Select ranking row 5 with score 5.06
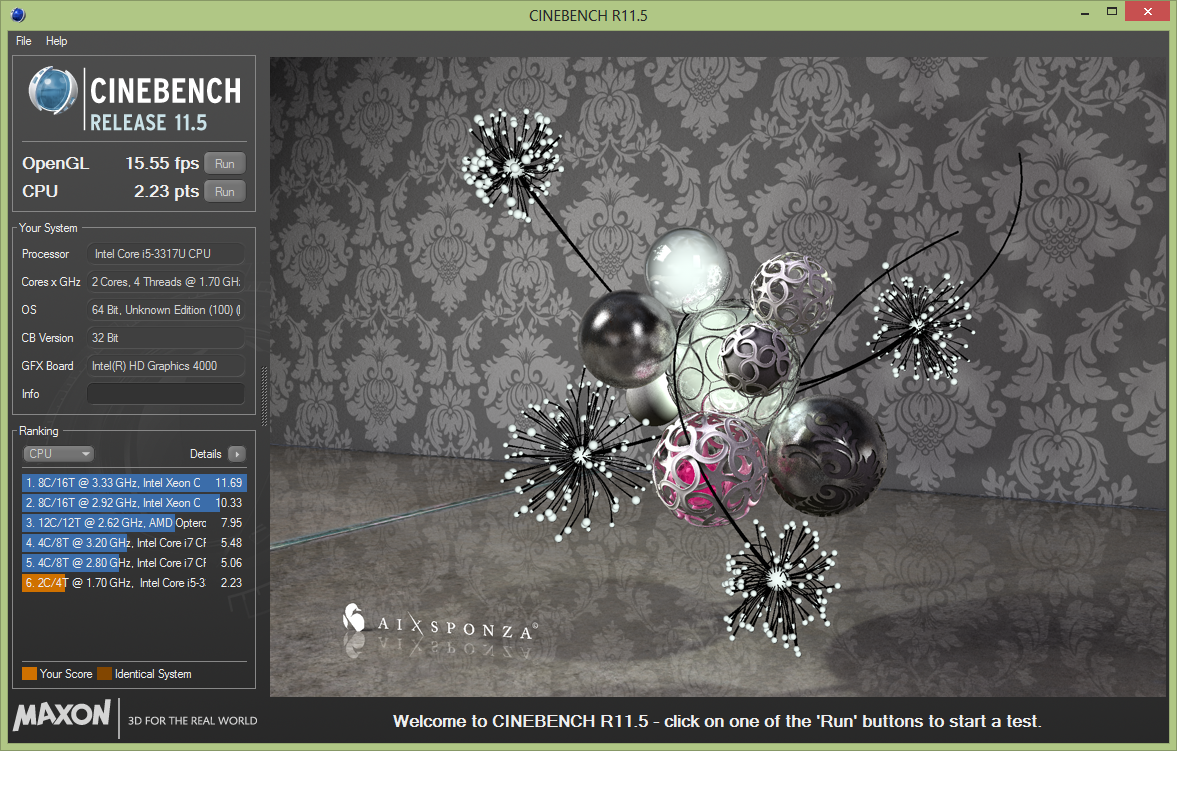 (134, 563)
